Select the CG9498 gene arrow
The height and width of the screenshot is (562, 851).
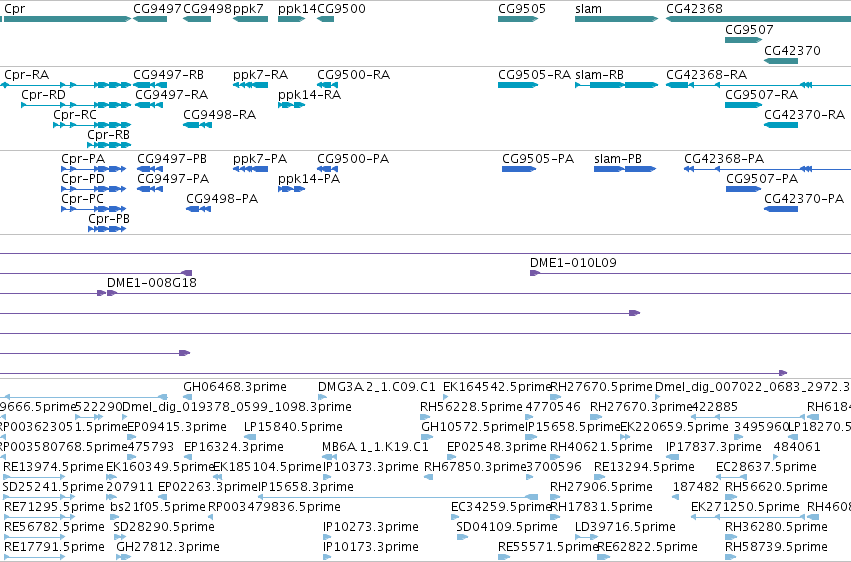(x=197, y=19)
